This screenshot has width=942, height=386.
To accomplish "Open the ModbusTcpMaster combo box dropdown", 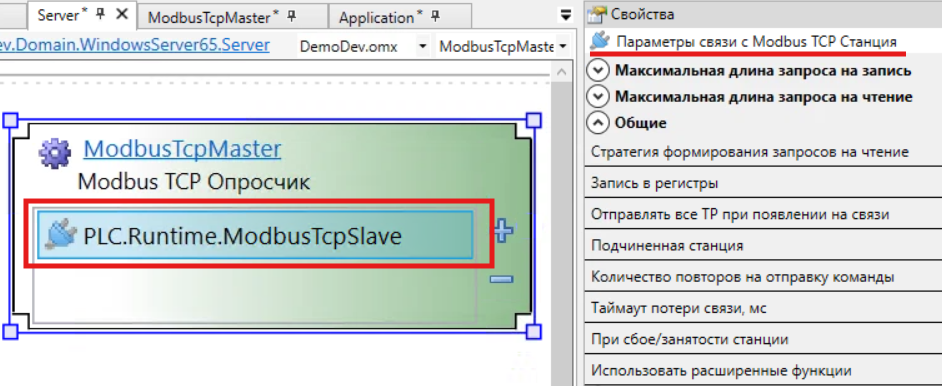I will click(563, 46).
